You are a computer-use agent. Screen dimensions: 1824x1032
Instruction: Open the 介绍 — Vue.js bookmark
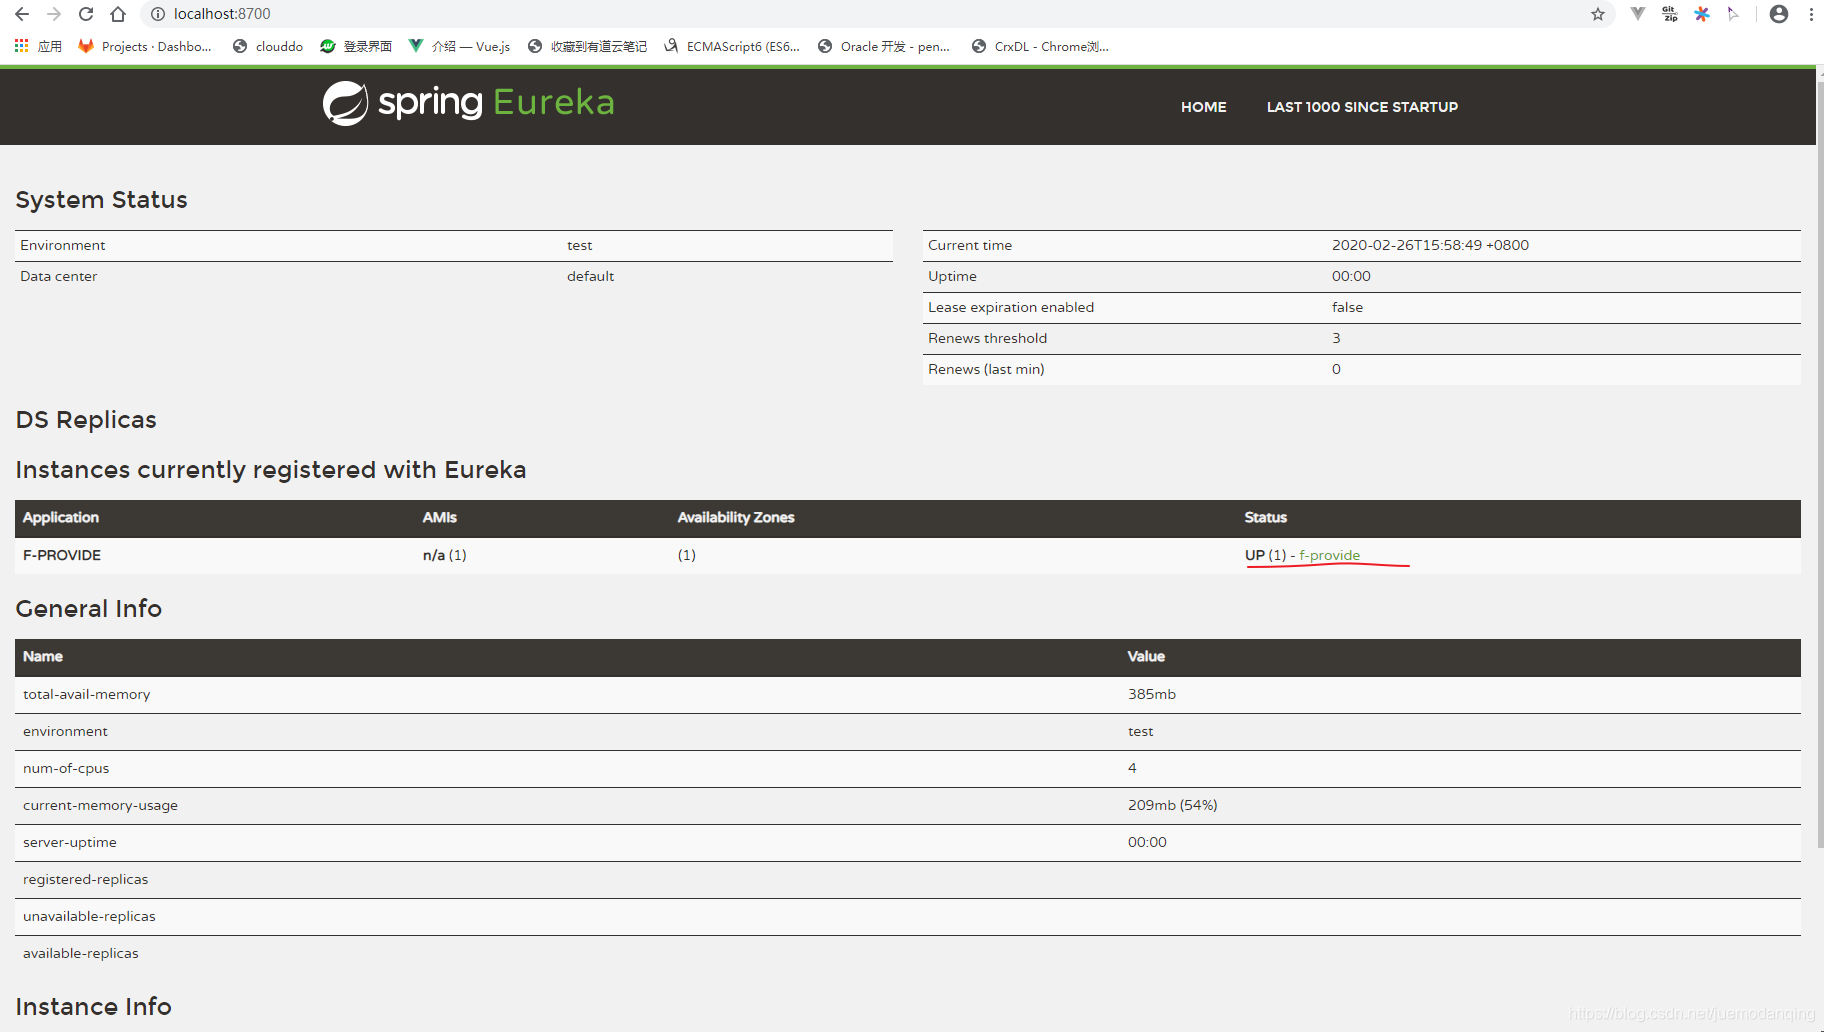tap(459, 46)
